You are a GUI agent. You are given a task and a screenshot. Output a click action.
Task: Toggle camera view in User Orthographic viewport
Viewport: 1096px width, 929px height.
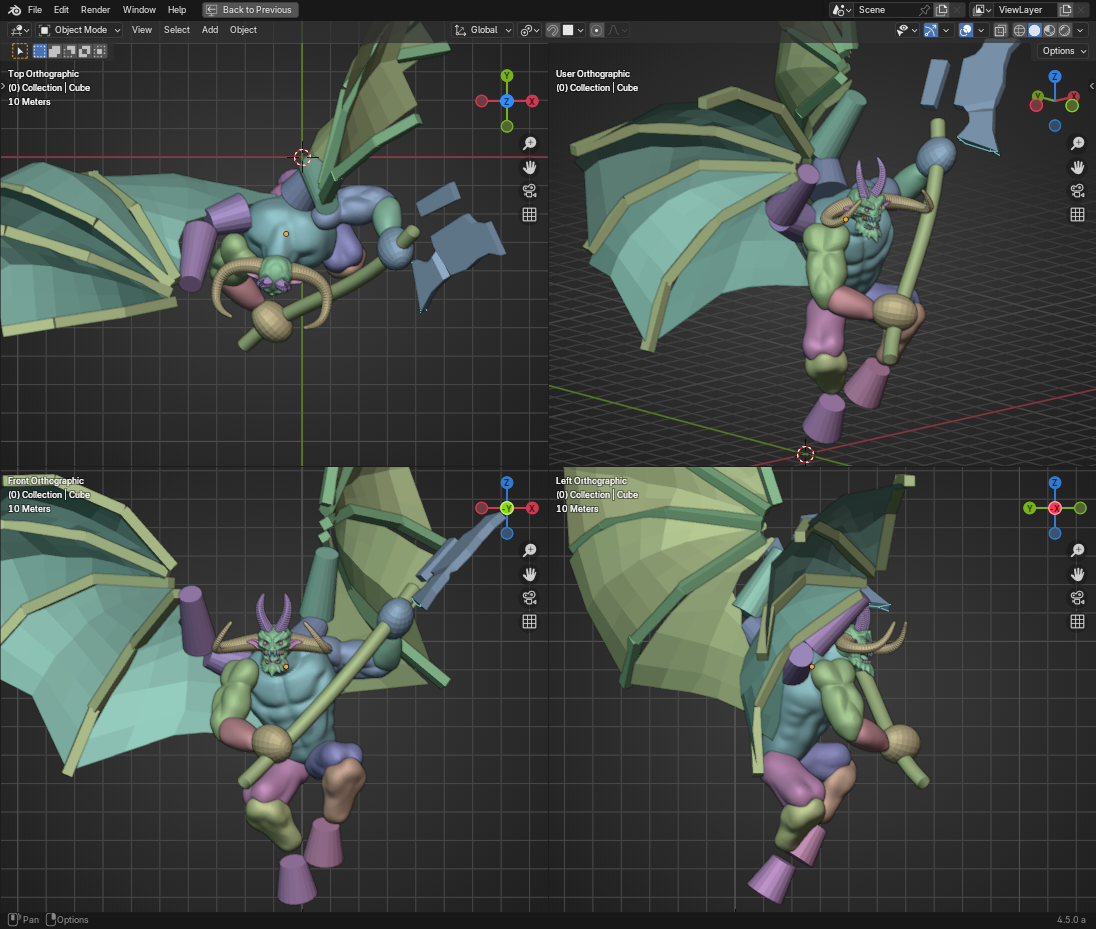click(1078, 191)
